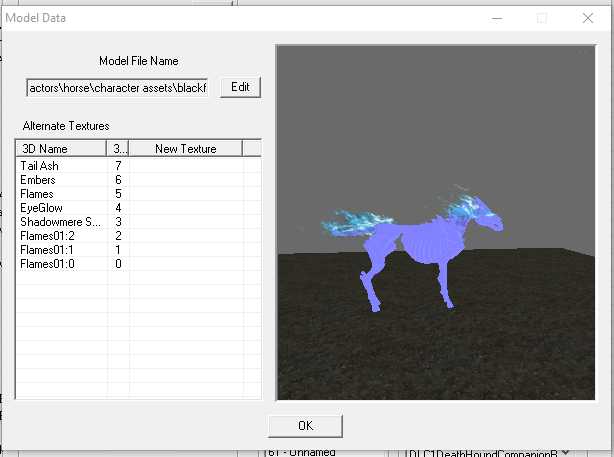Screen dimensions: 614x457
Task: Click the Edit button for model file
Action: 240,87
